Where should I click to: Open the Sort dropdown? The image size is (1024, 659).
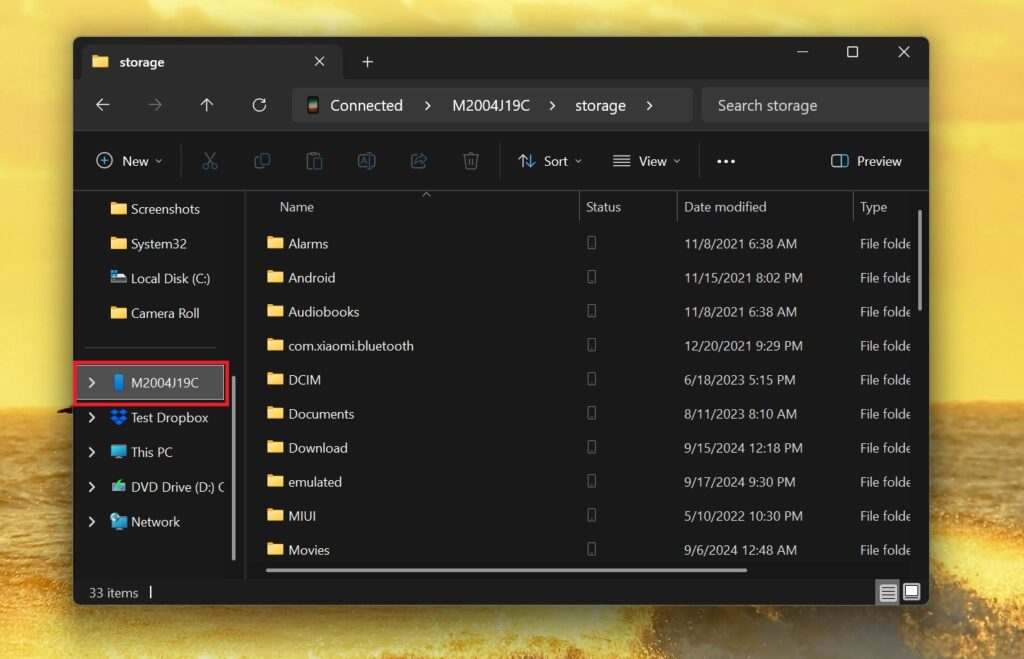tap(549, 160)
